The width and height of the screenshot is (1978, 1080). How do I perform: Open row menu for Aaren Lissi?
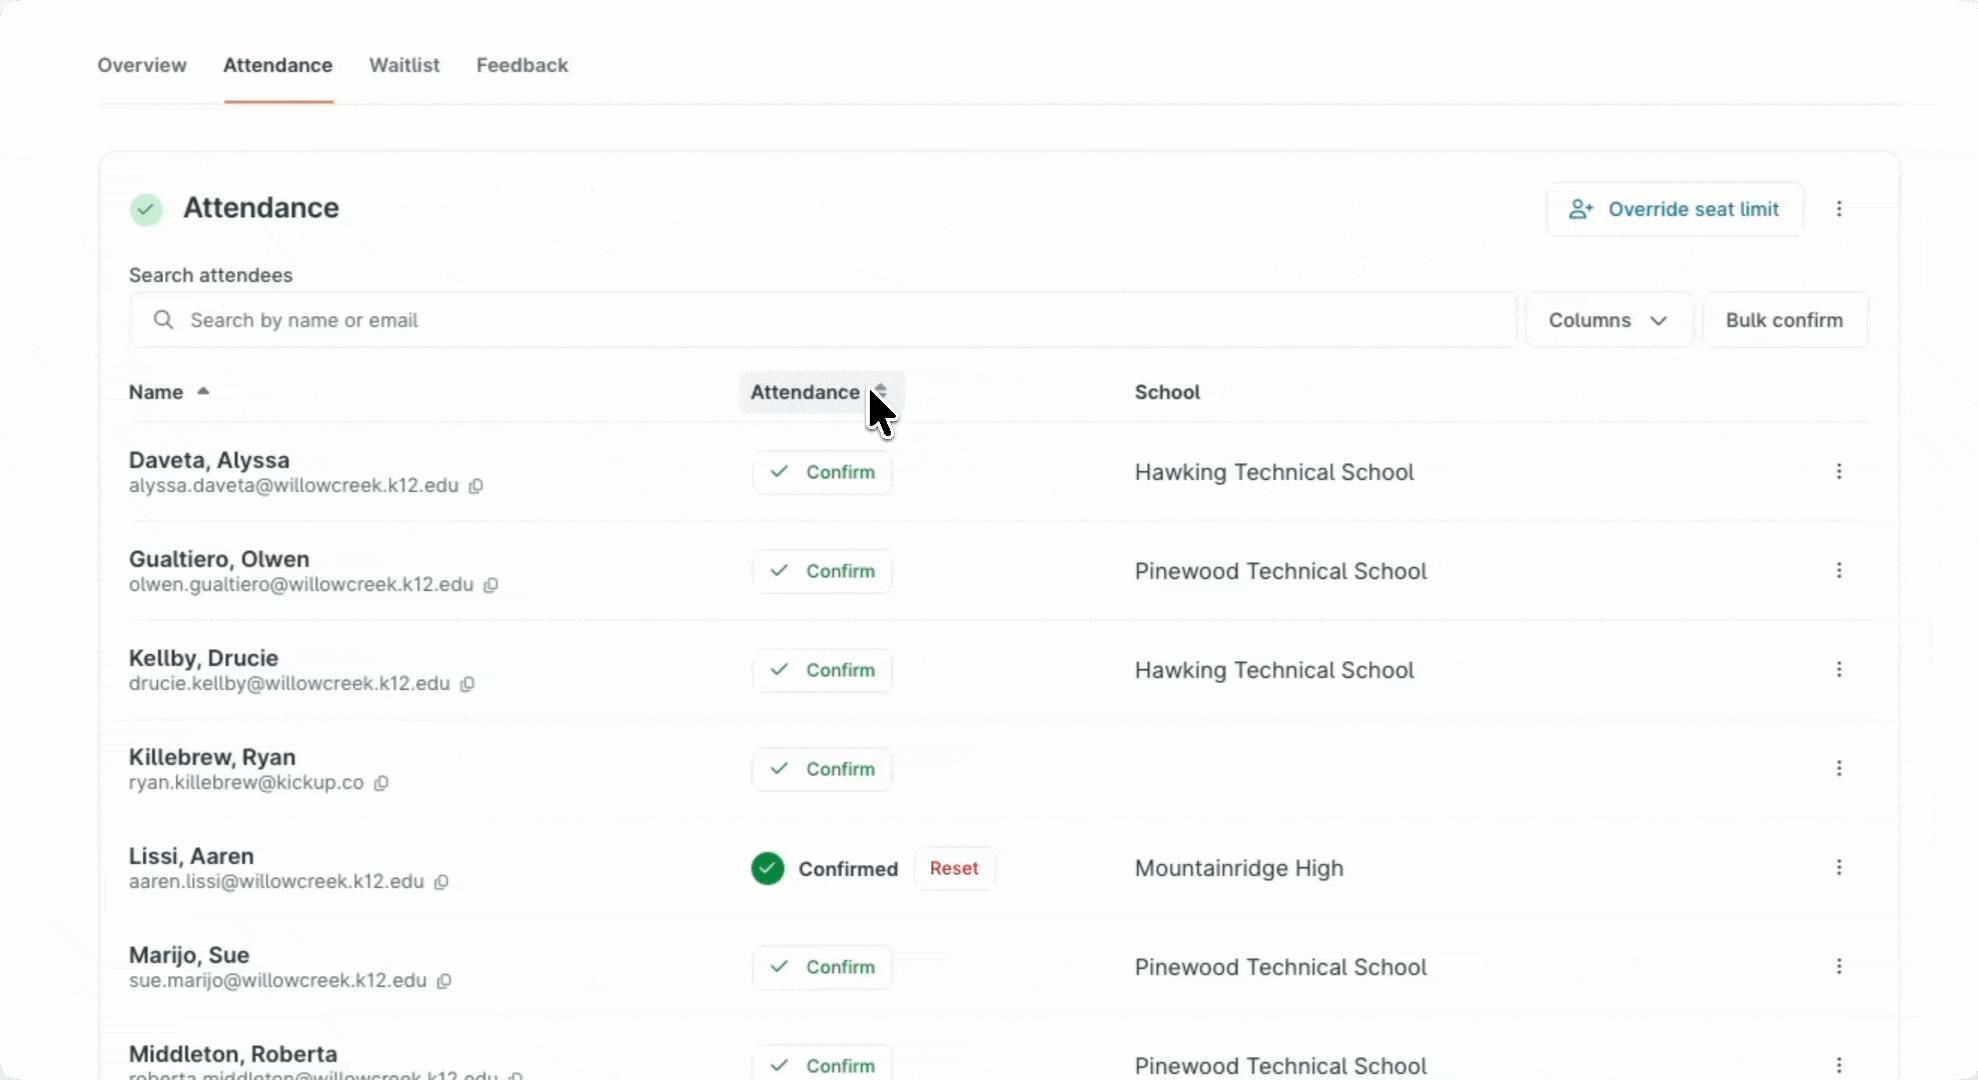[1838, 868]
